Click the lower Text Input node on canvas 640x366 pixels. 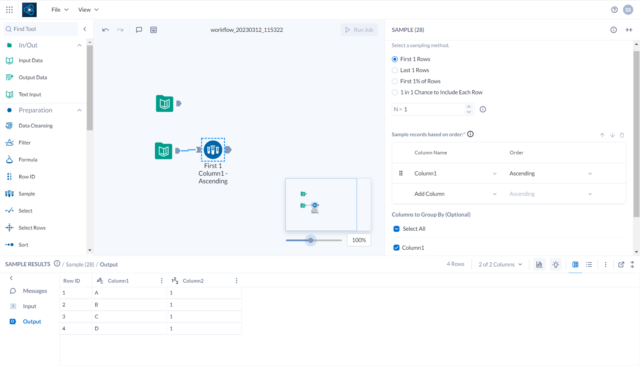(x=163, y=151)
